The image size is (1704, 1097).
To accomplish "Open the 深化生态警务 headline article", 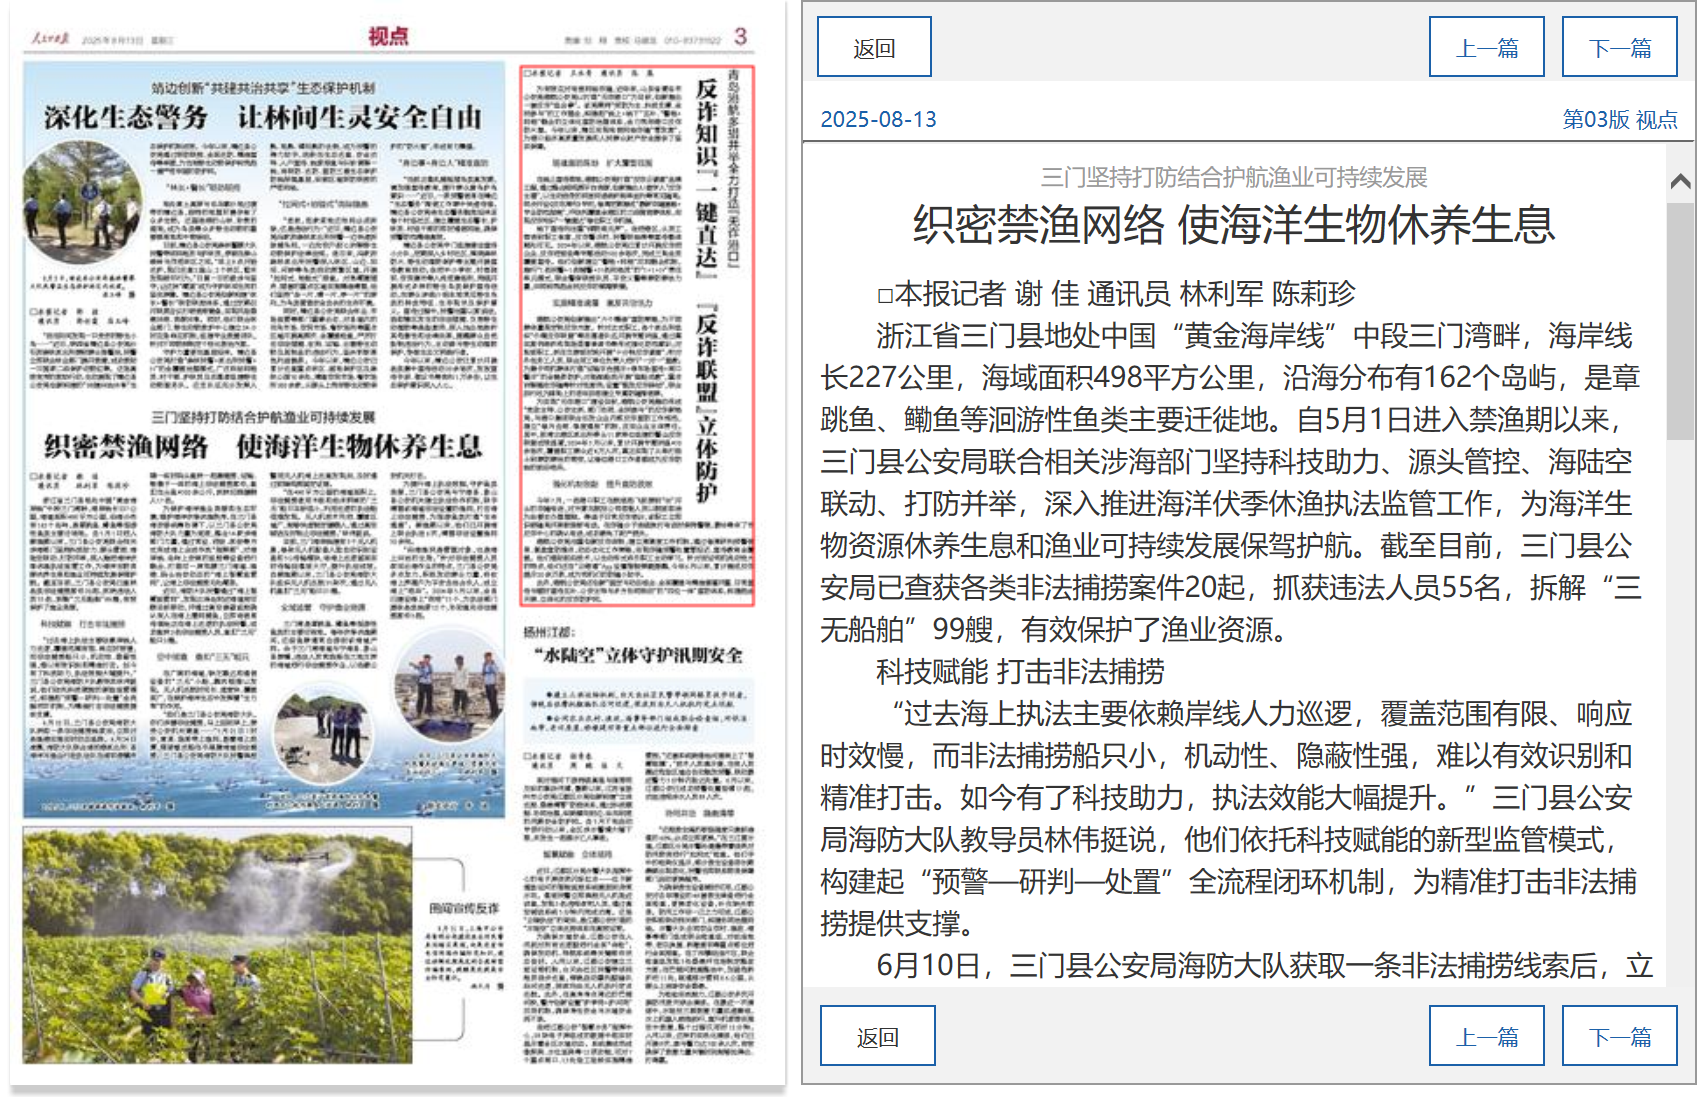I will coord(262,117).
